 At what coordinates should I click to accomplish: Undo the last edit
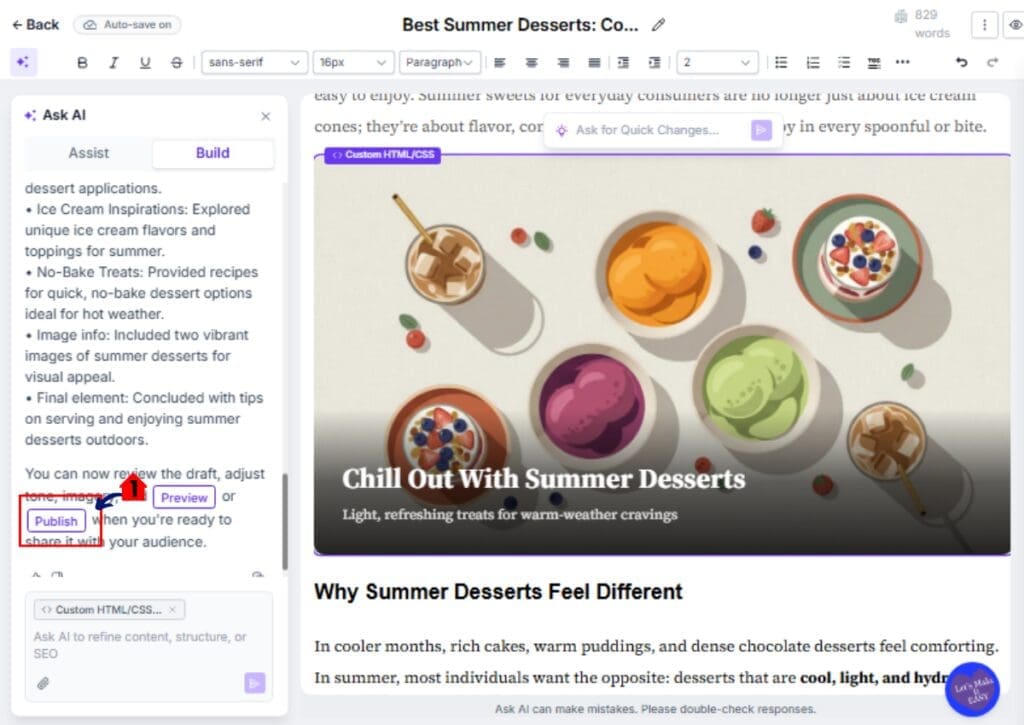961,62
